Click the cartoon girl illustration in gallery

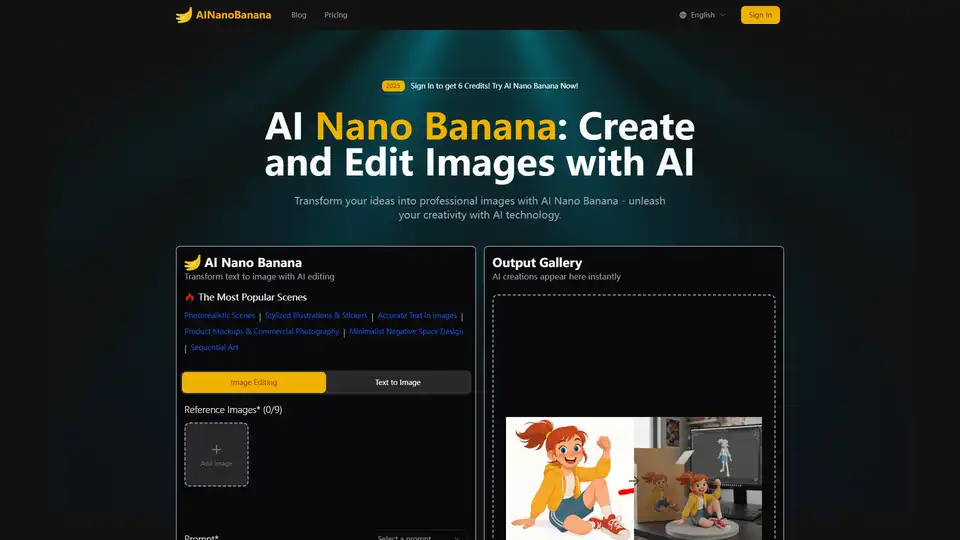pyautogui.click(x=570, y=478)
